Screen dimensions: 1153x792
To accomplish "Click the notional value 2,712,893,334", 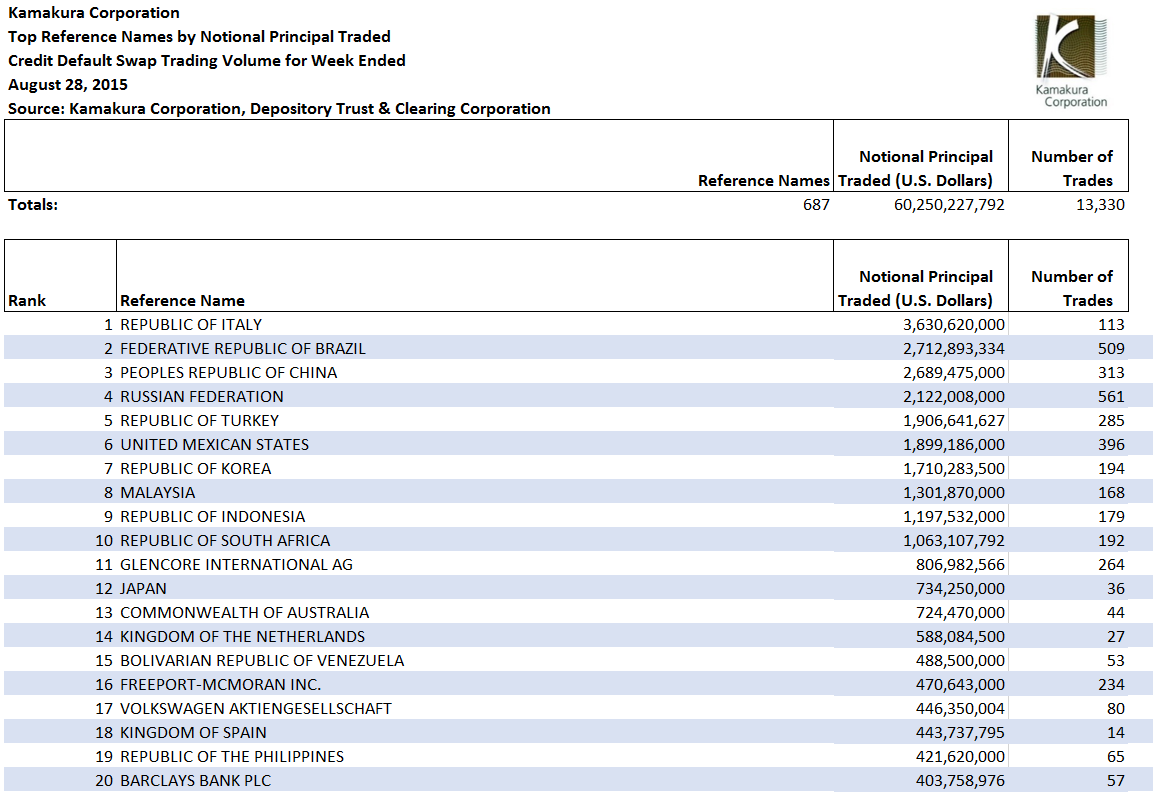I will (x=954, y=349).
